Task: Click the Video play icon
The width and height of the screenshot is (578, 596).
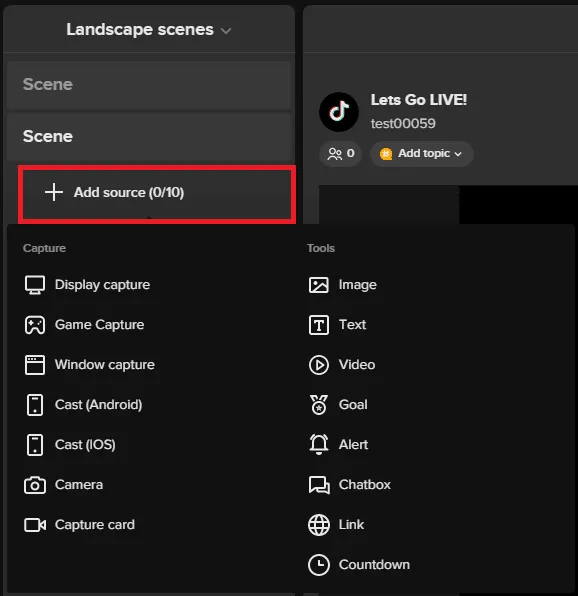Action: (318, 365)
